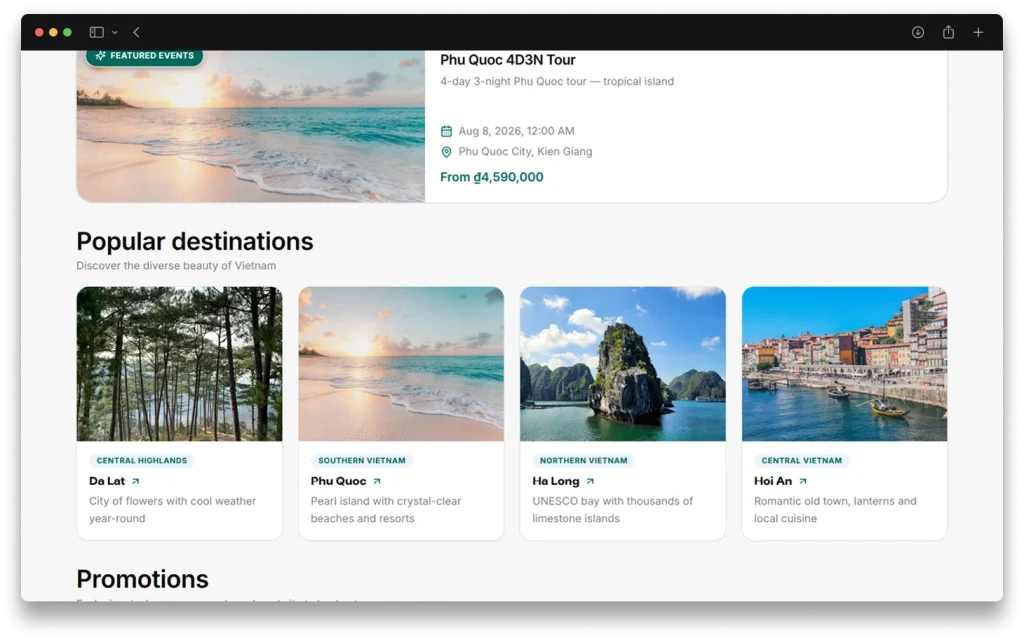Open the Ha Long bay photo
This screenshot has height=640, width=1024.
click(x=622, y=364)
